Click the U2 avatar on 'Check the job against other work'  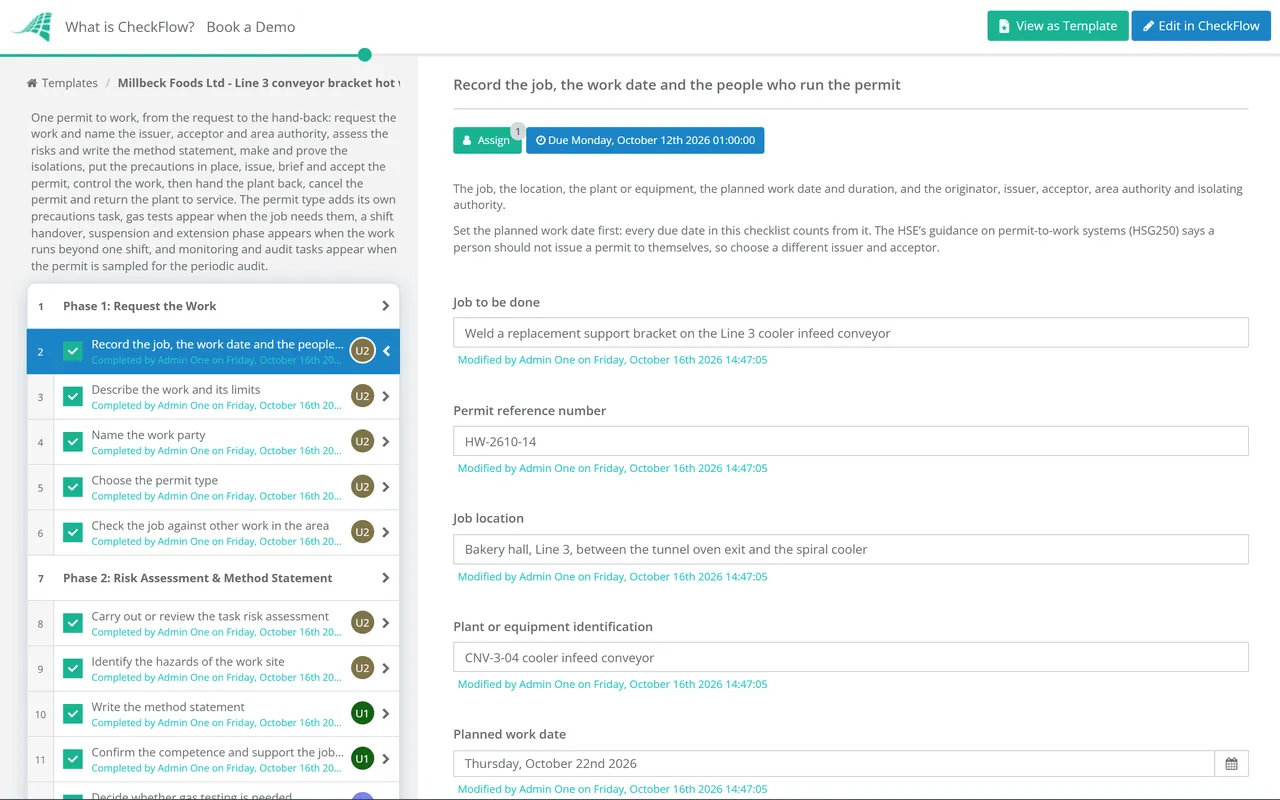coord(362,532)
